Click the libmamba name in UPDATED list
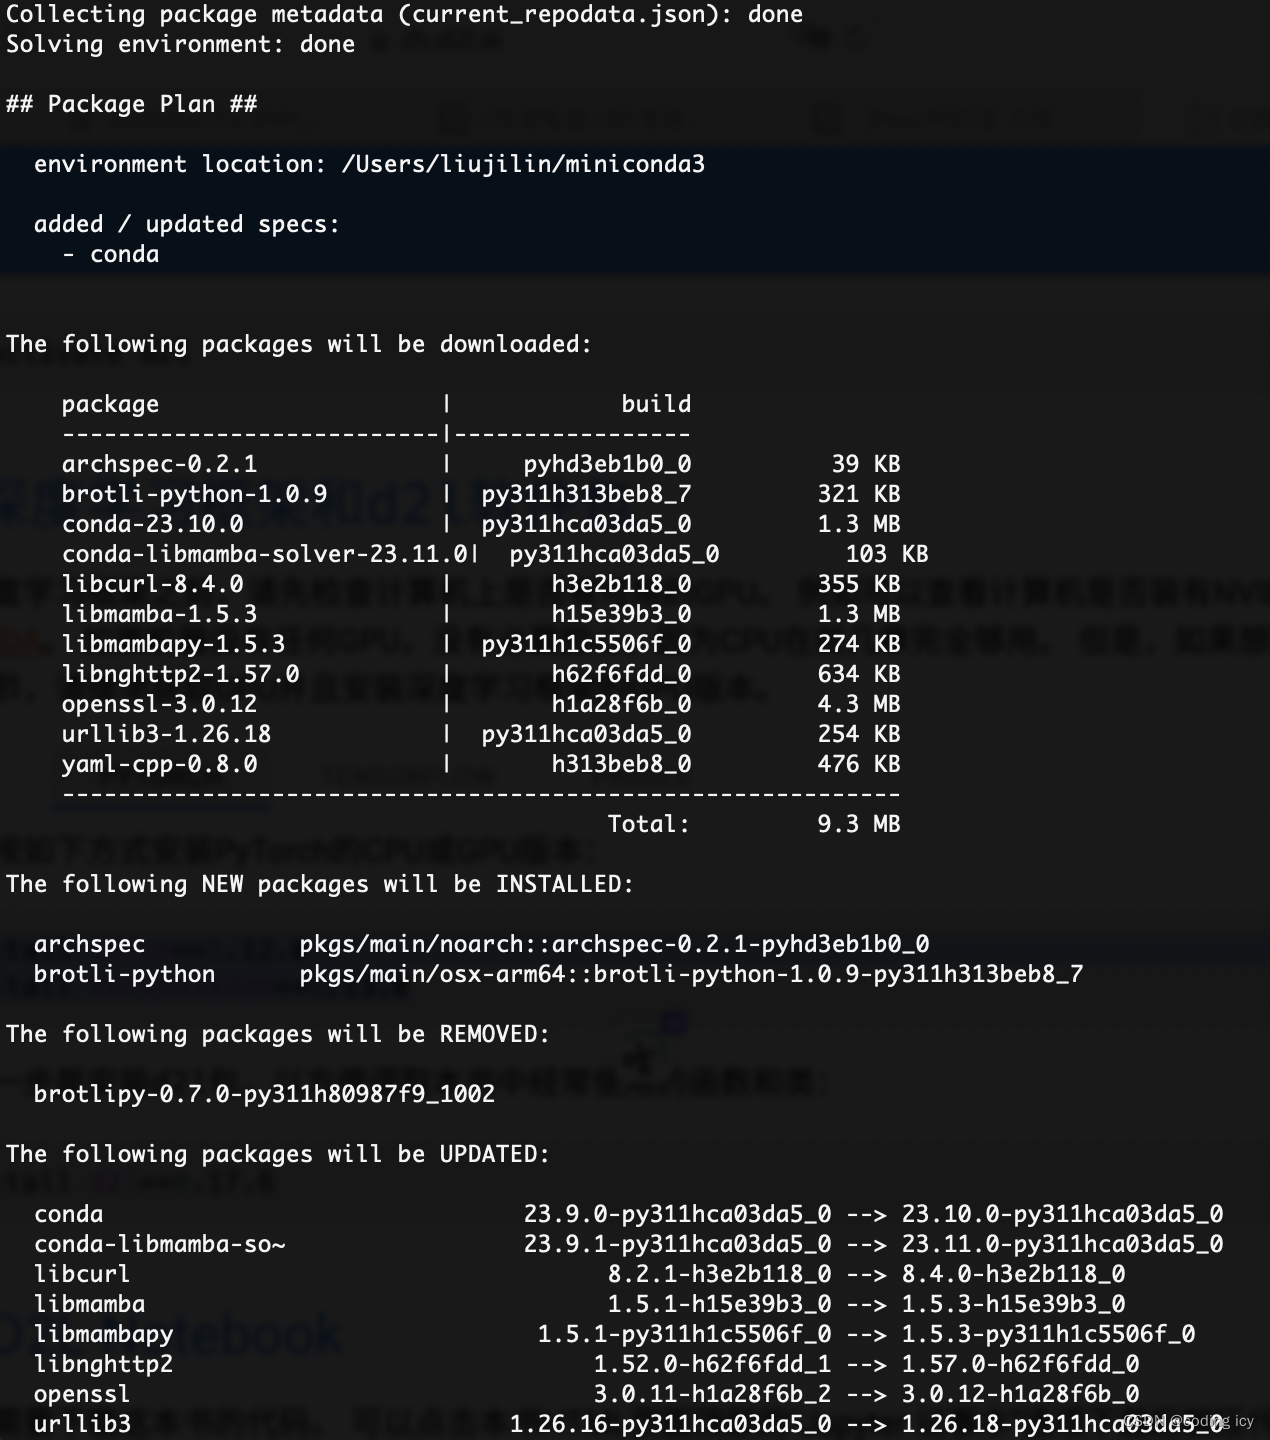Screen dimensions: 1270x1440 click(x=89, y=1305)
